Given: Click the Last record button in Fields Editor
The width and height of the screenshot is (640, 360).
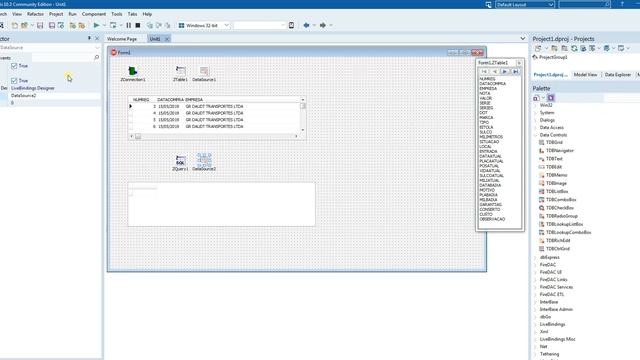Looking at the screenshot, I should [516, 71].
